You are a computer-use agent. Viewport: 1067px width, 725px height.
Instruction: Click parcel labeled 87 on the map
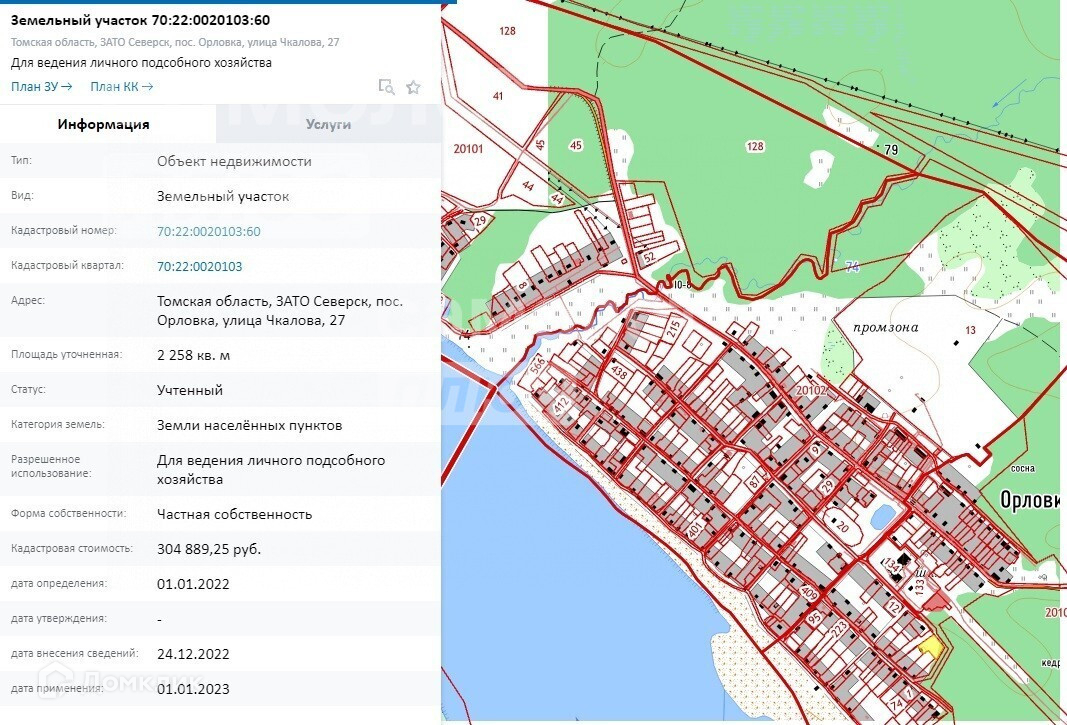pos(754,481)
